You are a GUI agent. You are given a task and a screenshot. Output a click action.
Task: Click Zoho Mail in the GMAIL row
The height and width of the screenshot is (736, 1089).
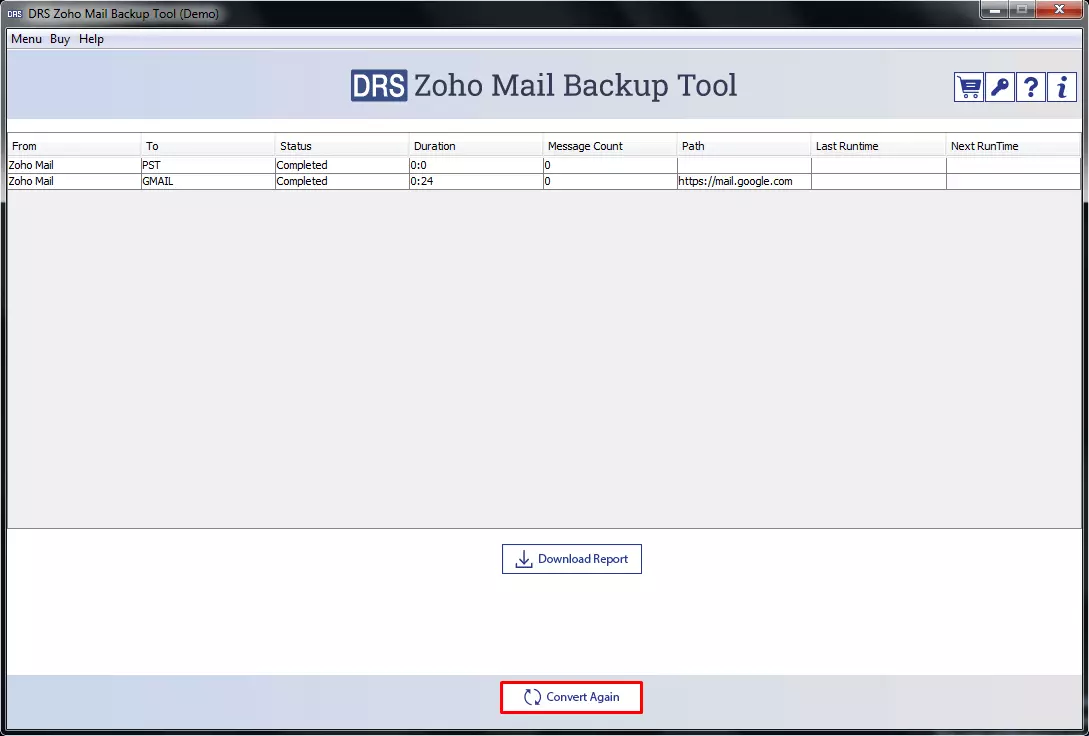[x=74, y=181]
